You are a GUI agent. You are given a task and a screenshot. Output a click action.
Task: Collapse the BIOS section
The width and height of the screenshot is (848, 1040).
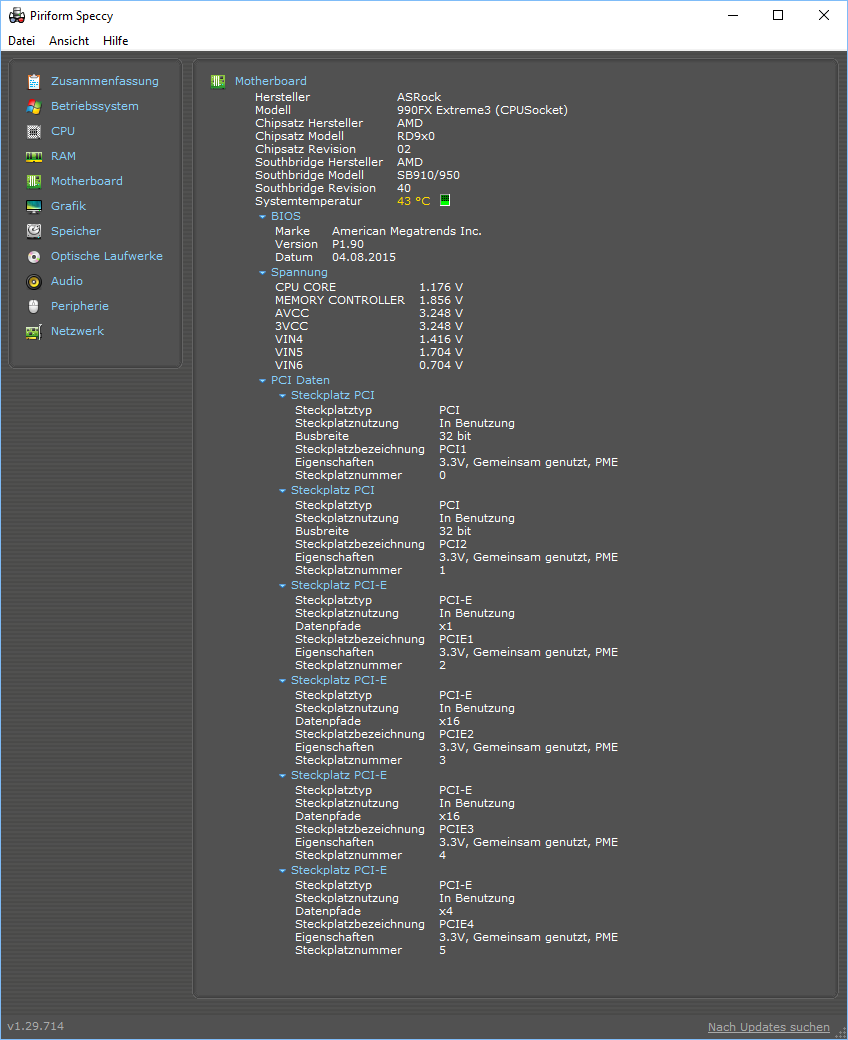(x=263, y=217)
